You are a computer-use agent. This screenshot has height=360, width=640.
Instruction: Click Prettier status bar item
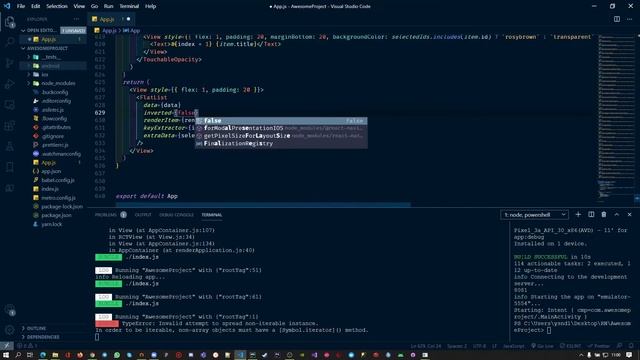[599, 346]
